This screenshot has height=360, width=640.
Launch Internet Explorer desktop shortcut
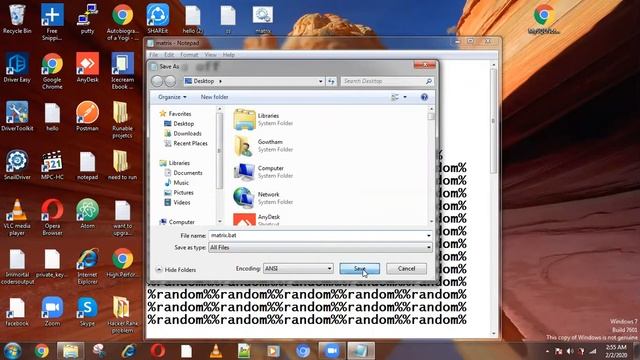[x=87, y=266]
